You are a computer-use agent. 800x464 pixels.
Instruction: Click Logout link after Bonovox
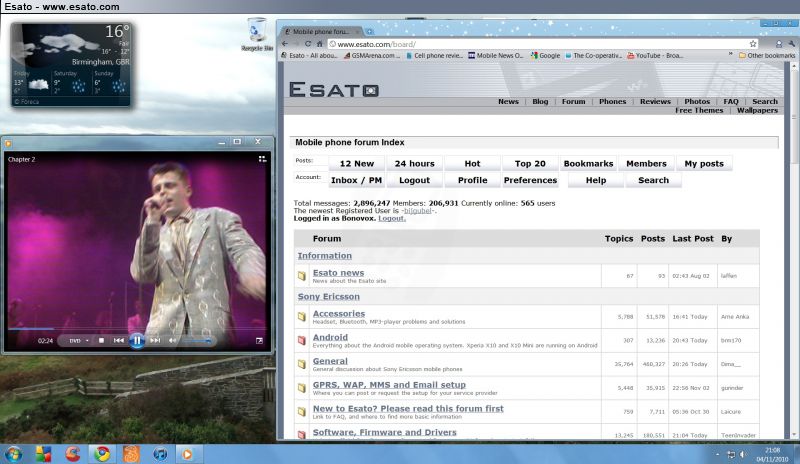coord(392,218)
